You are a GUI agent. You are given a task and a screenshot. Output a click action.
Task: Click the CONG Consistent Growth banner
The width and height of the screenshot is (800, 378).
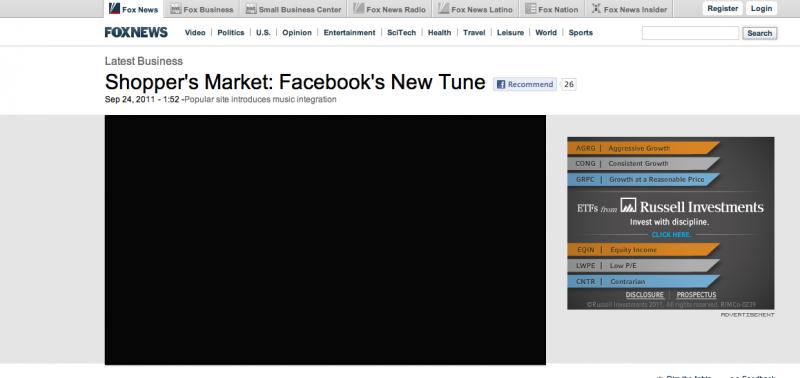point(643,164)
